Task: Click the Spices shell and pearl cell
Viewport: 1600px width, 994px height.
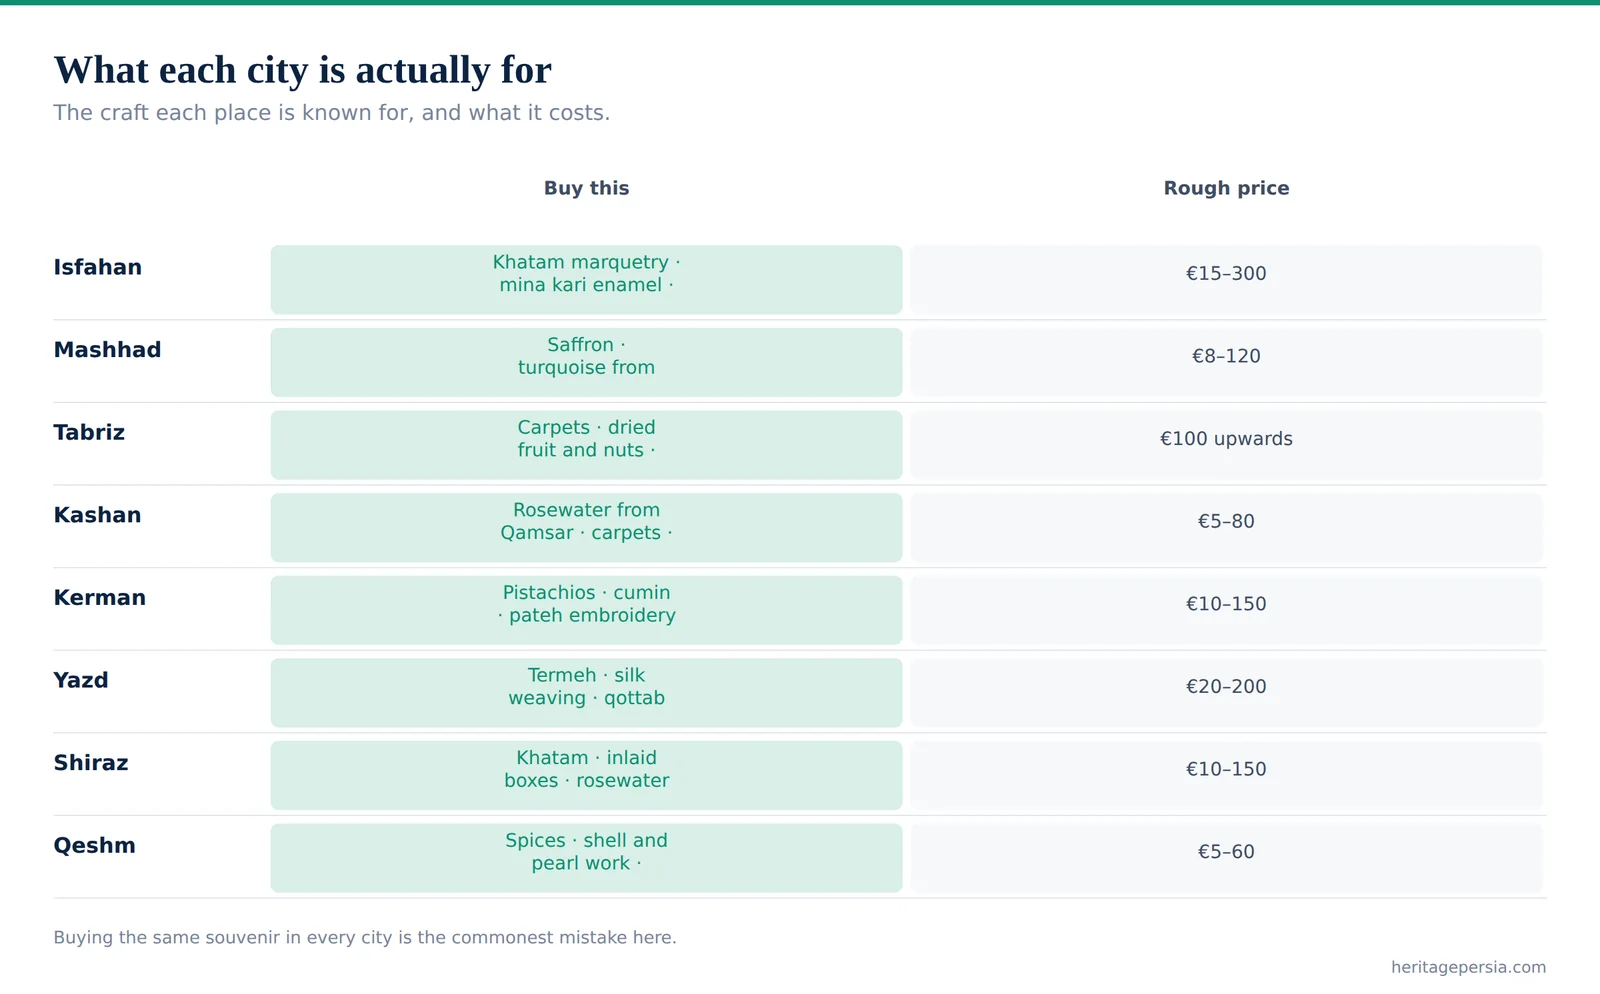Action: pos(586,858)
